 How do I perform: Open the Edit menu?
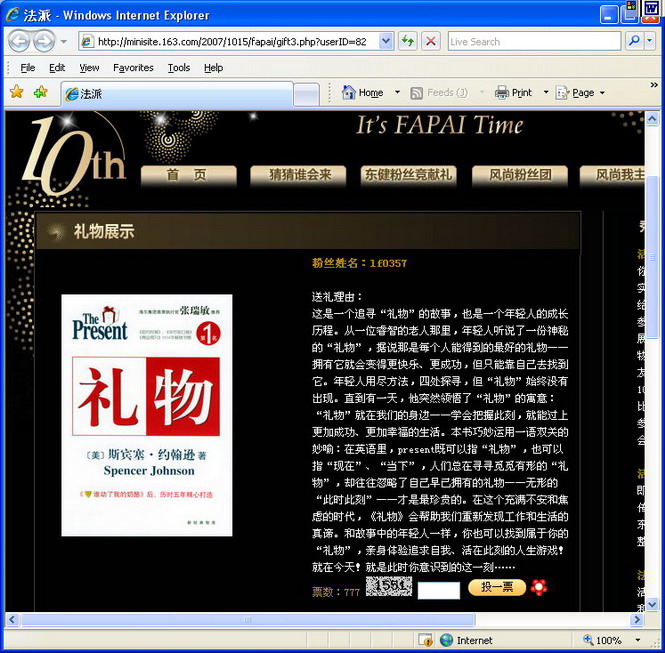point(57,67)
